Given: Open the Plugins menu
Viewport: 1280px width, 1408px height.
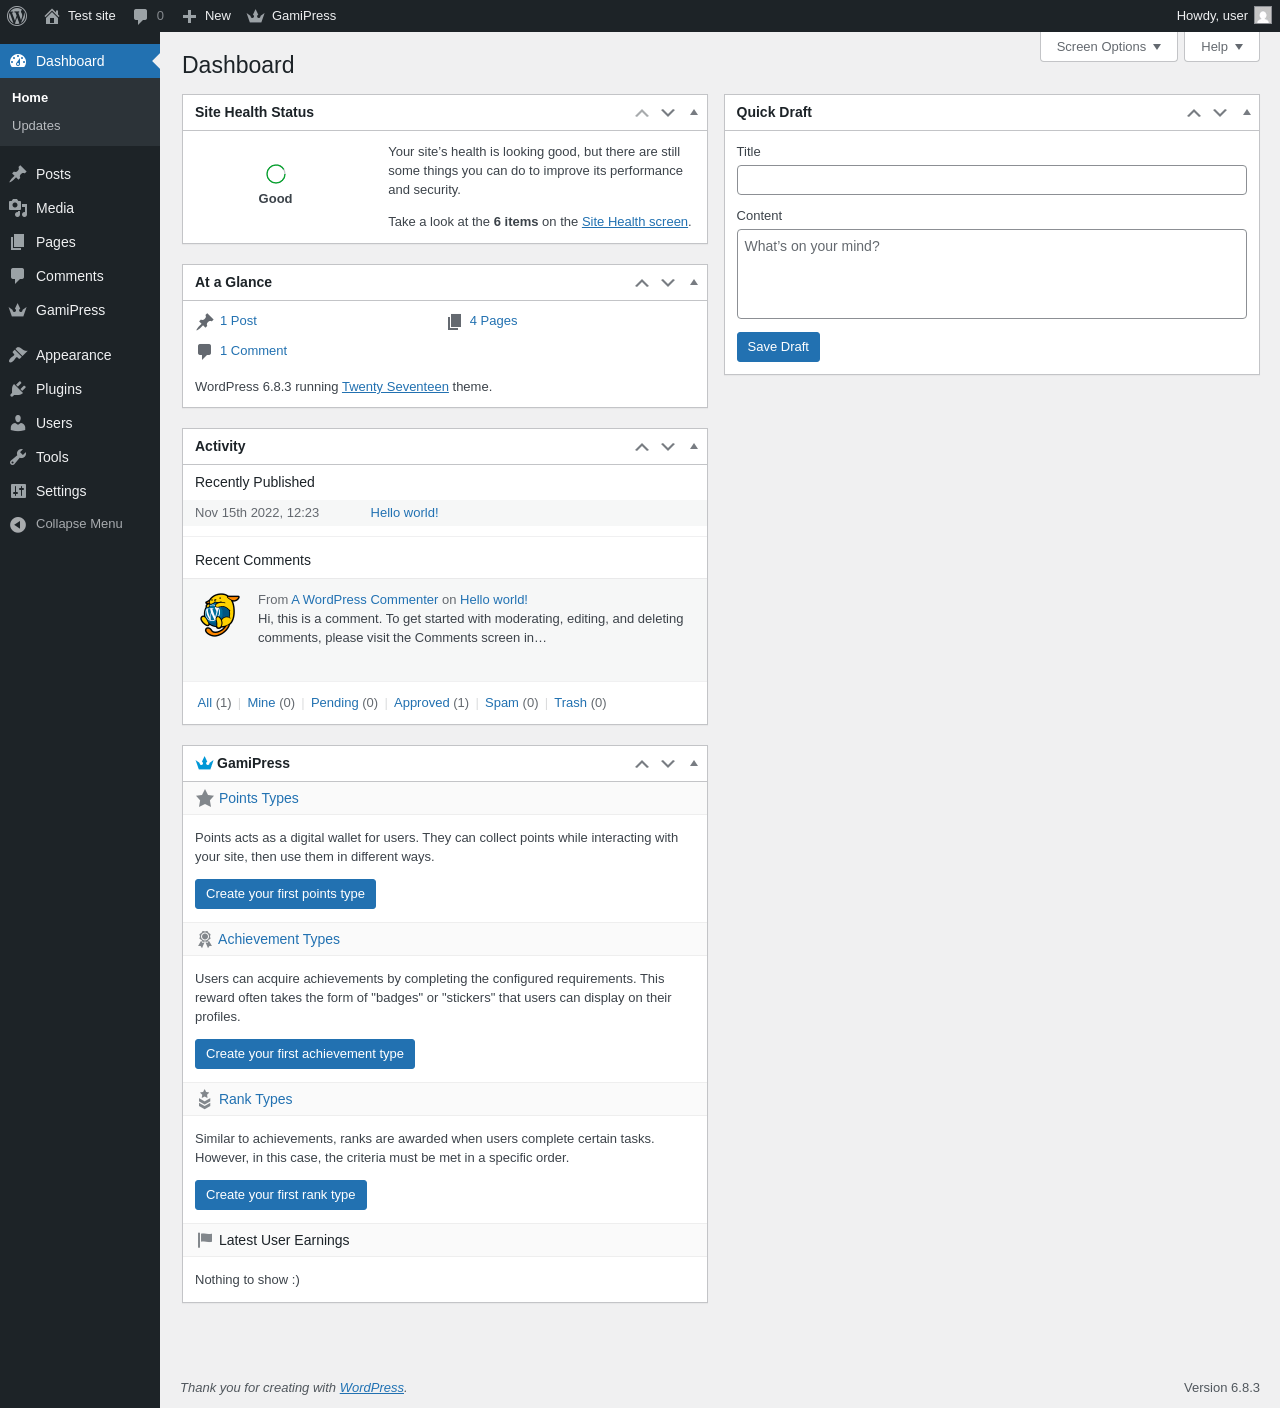Looking at the screenshot, I should point(80,389).
